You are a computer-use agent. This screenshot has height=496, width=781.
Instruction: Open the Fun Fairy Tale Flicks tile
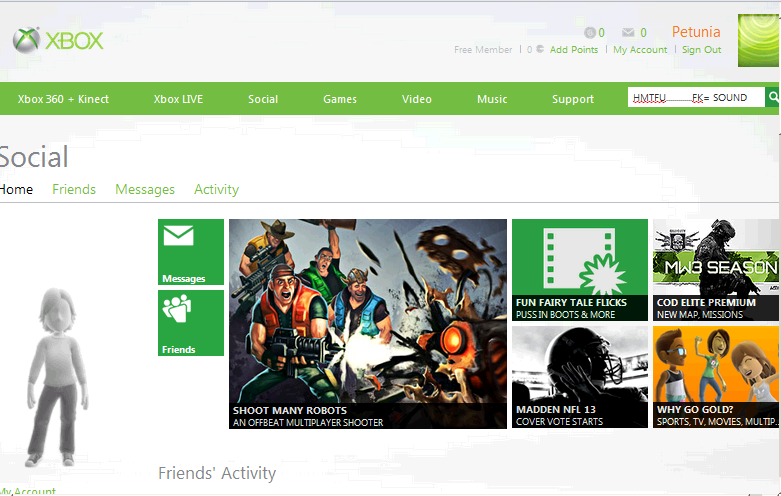click(x=580, y=270)
